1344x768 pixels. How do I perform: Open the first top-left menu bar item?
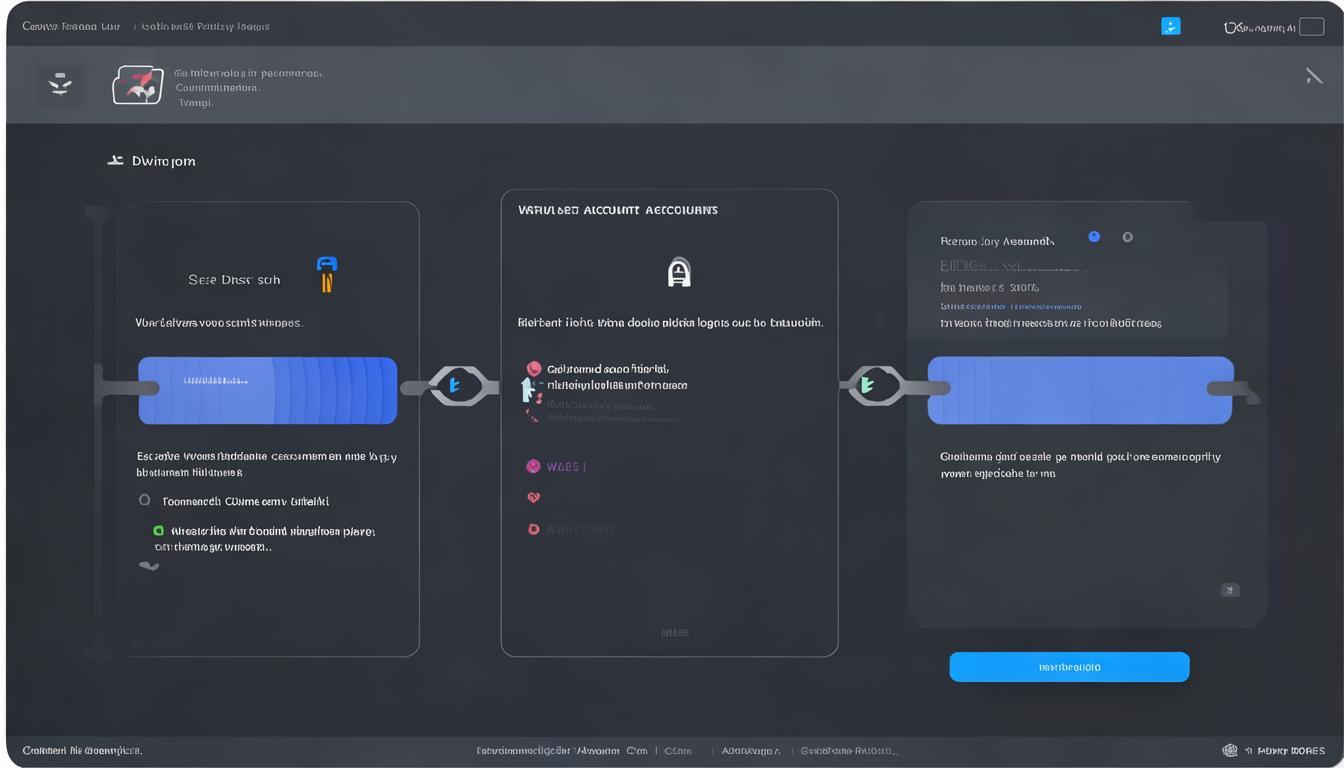click(71, 27)
